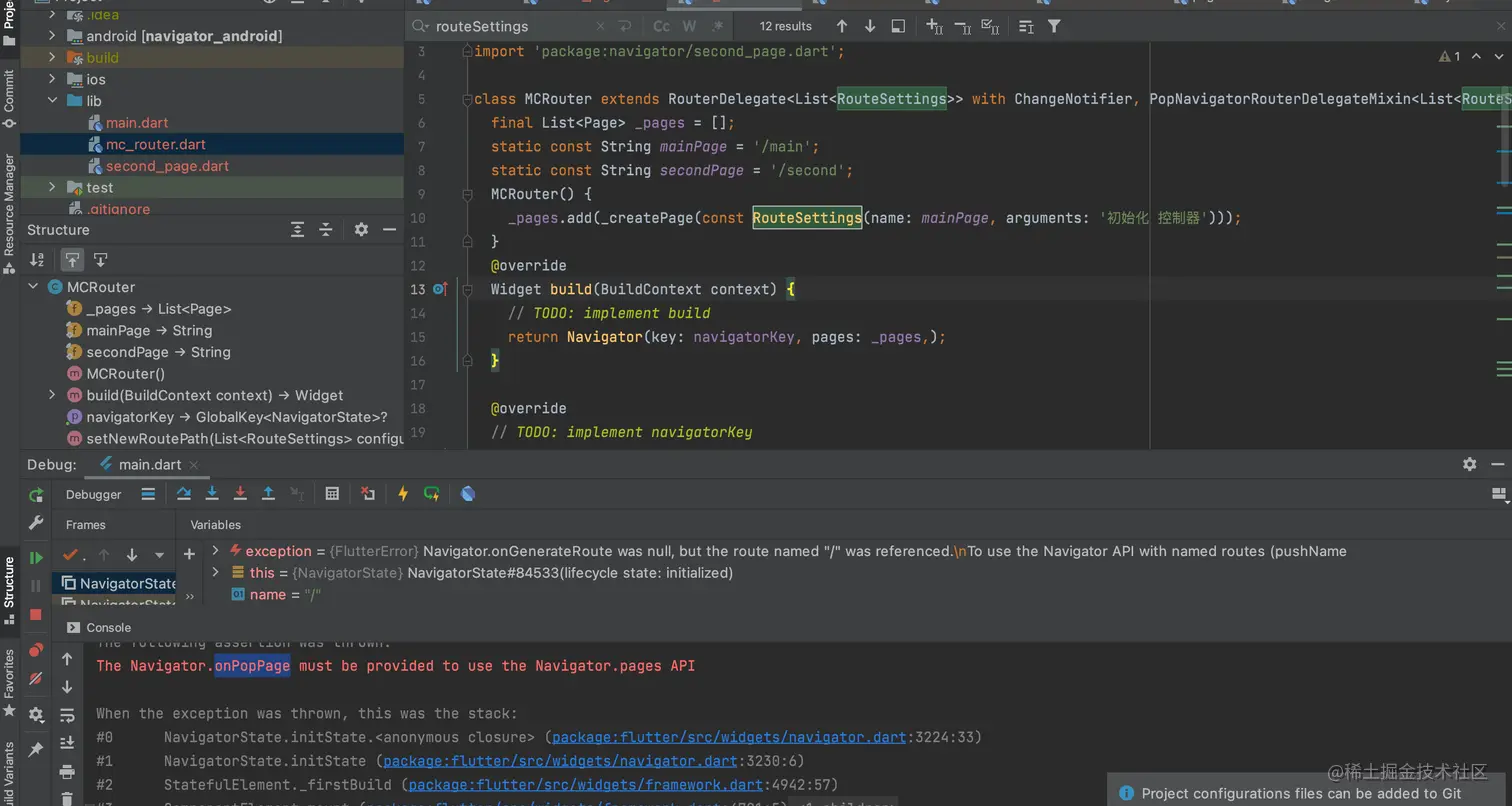Toggle autoscroll from source in Structure
The image size is (1512, 806).
(100, 259)
